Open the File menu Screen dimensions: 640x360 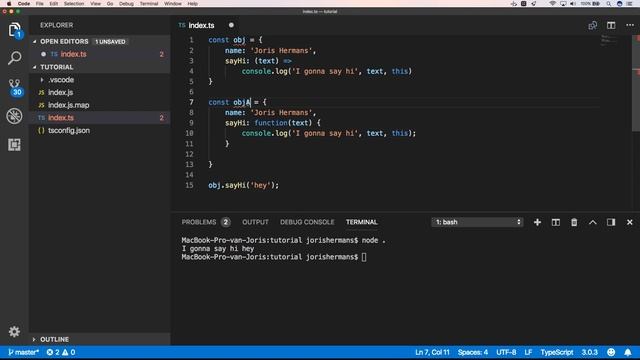(40, 4)
